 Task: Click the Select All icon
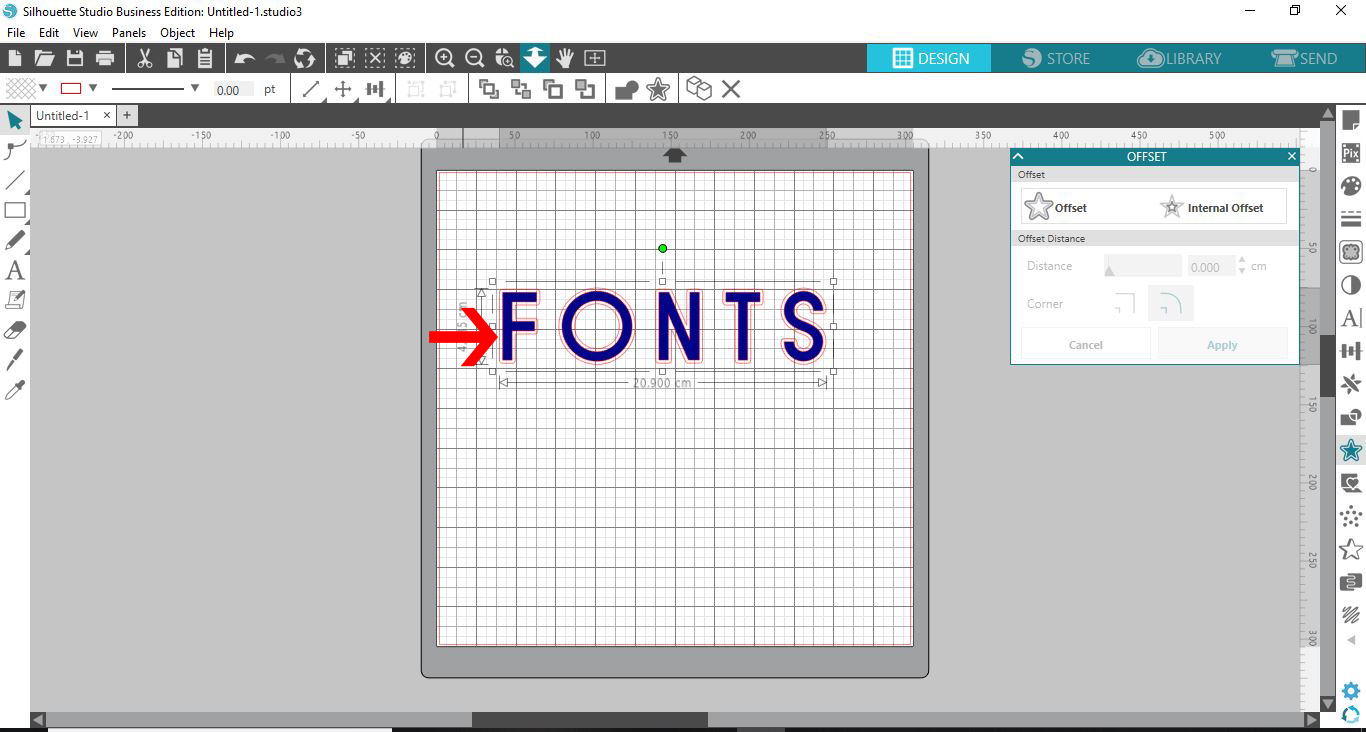(344, 58)
